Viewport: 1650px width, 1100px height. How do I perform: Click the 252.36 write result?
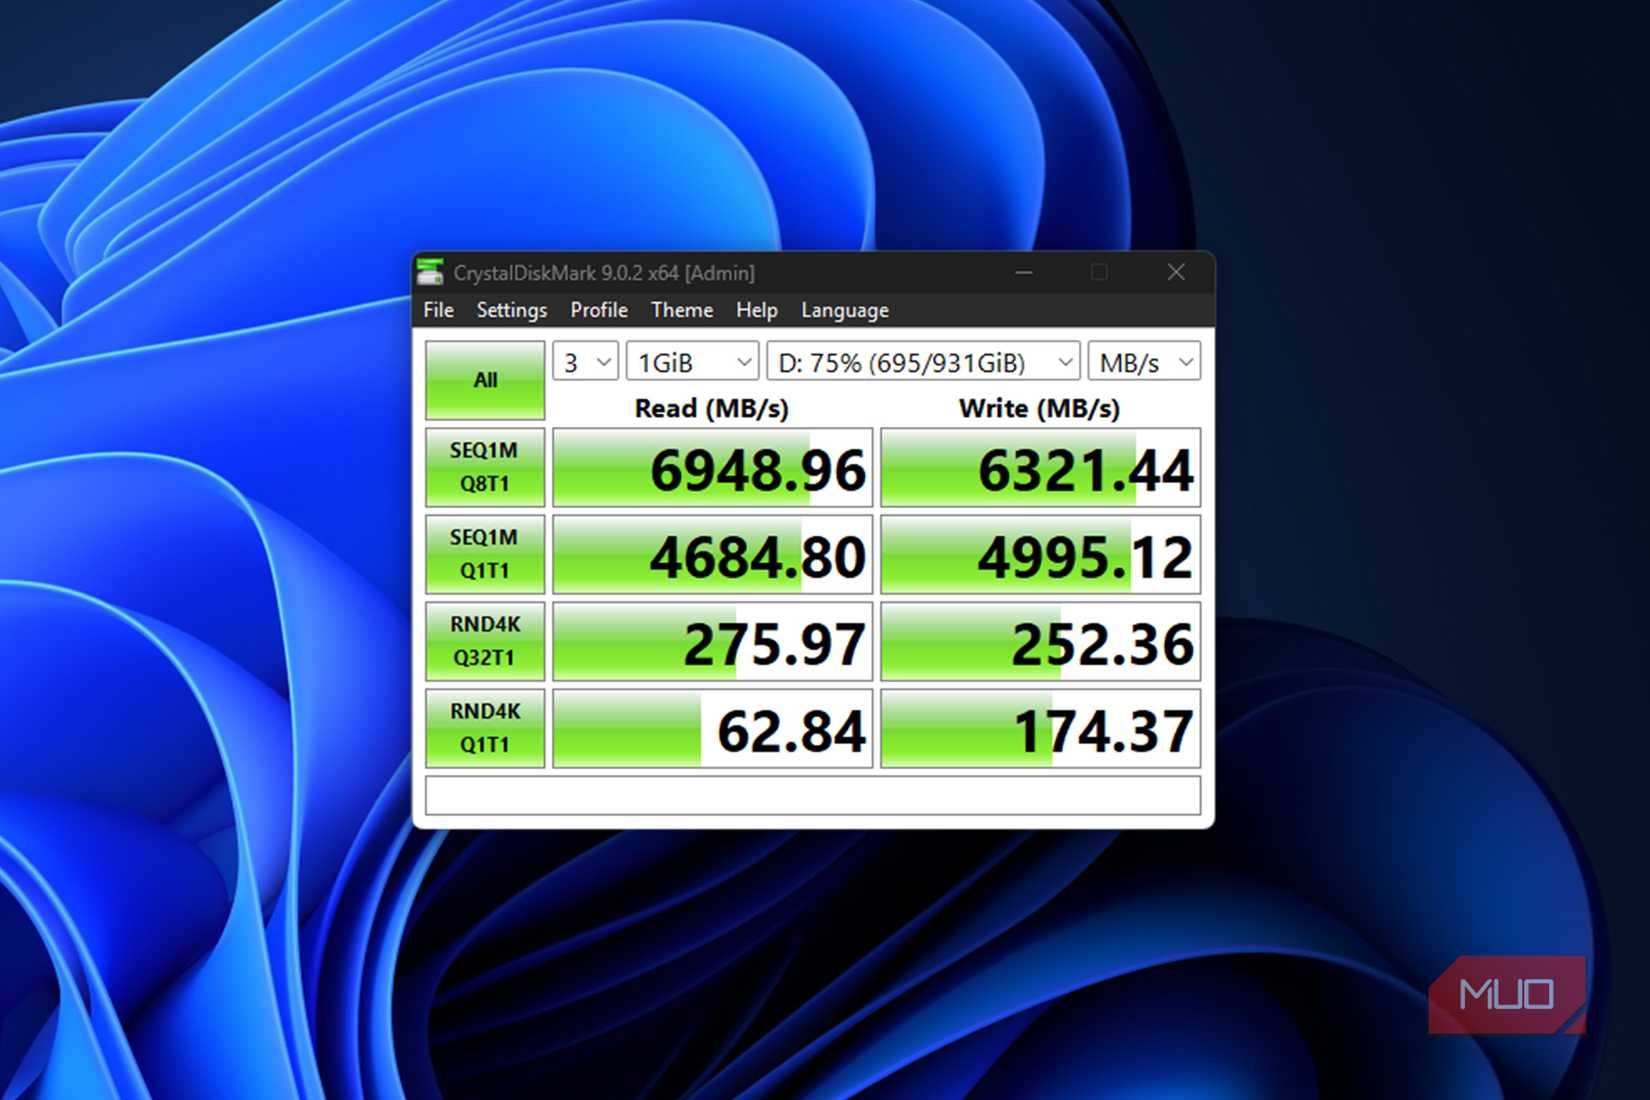click(1041, 642)
